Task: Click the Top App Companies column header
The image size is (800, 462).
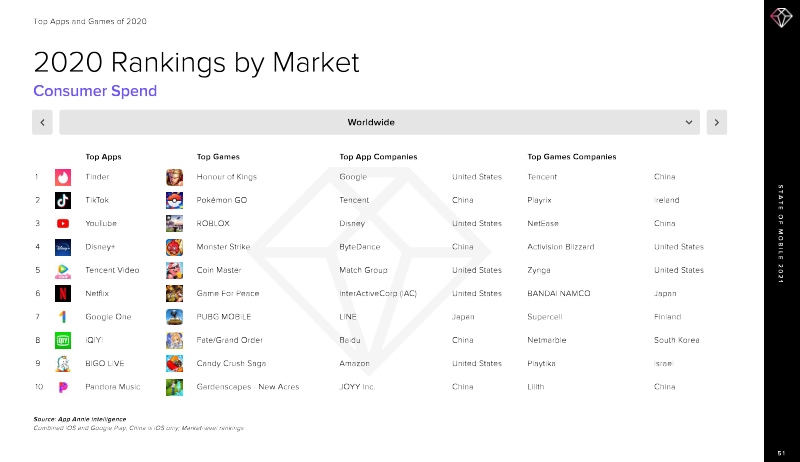Action: tap(378, 157)
